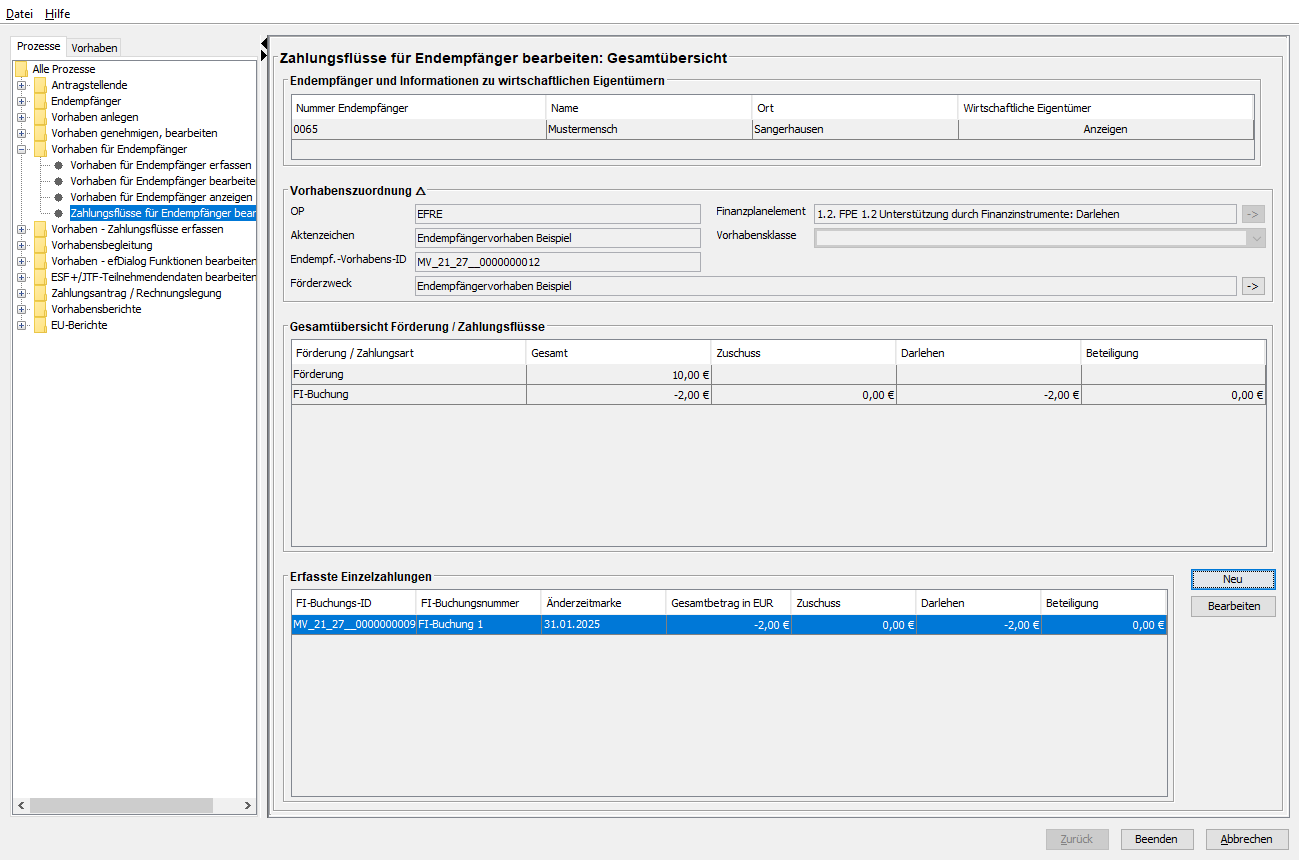Open the Hilfe menu
1299x860 pixels.
(x=58, y=14)
